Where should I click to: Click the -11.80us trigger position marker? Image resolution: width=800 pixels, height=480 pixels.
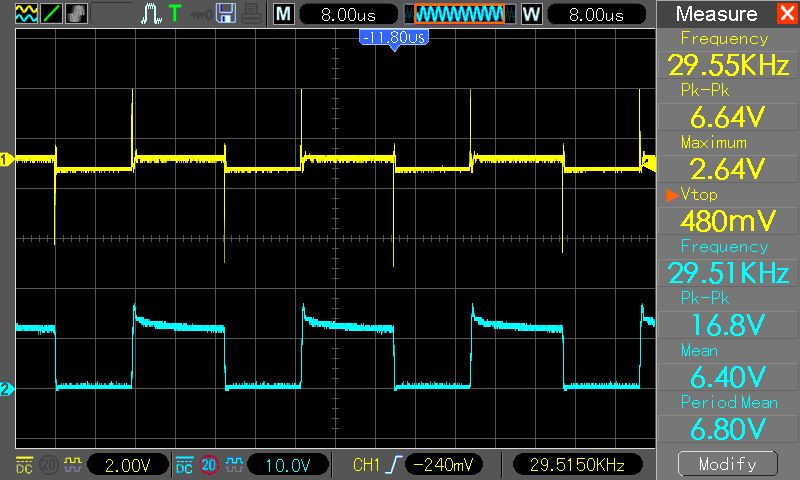tap(393, 38)
